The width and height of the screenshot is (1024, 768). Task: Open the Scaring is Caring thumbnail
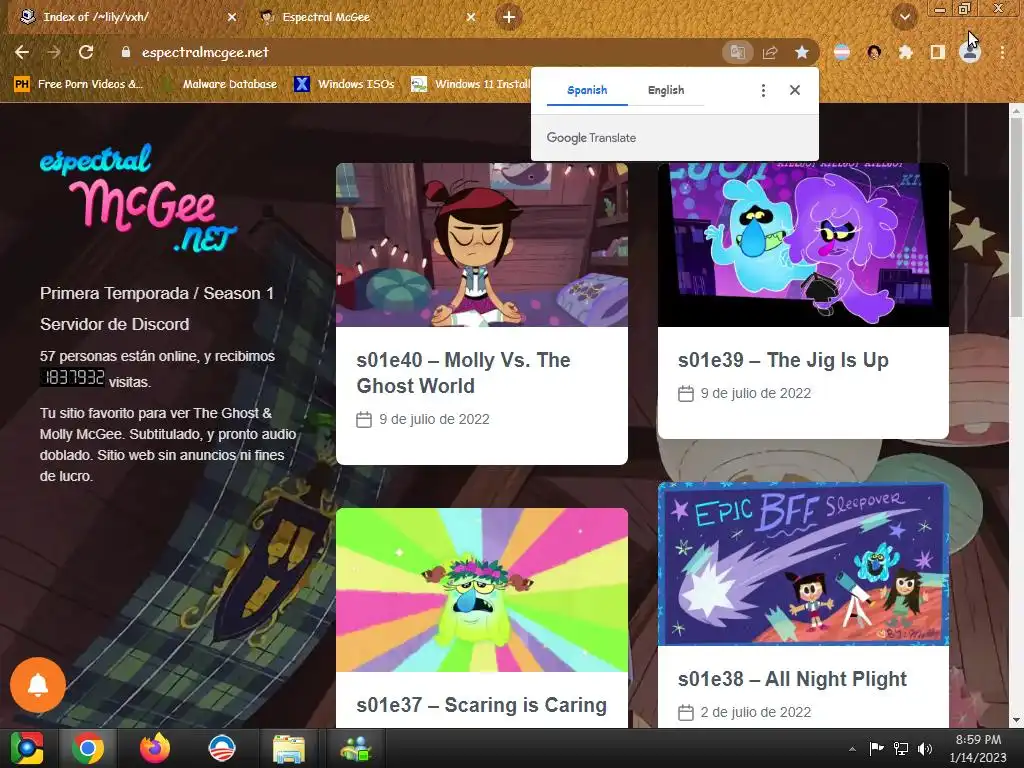tap(482, 590)
